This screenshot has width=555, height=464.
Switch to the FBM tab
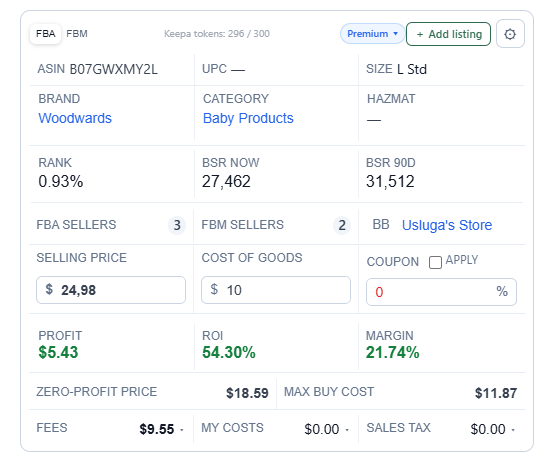click(77, 34)
